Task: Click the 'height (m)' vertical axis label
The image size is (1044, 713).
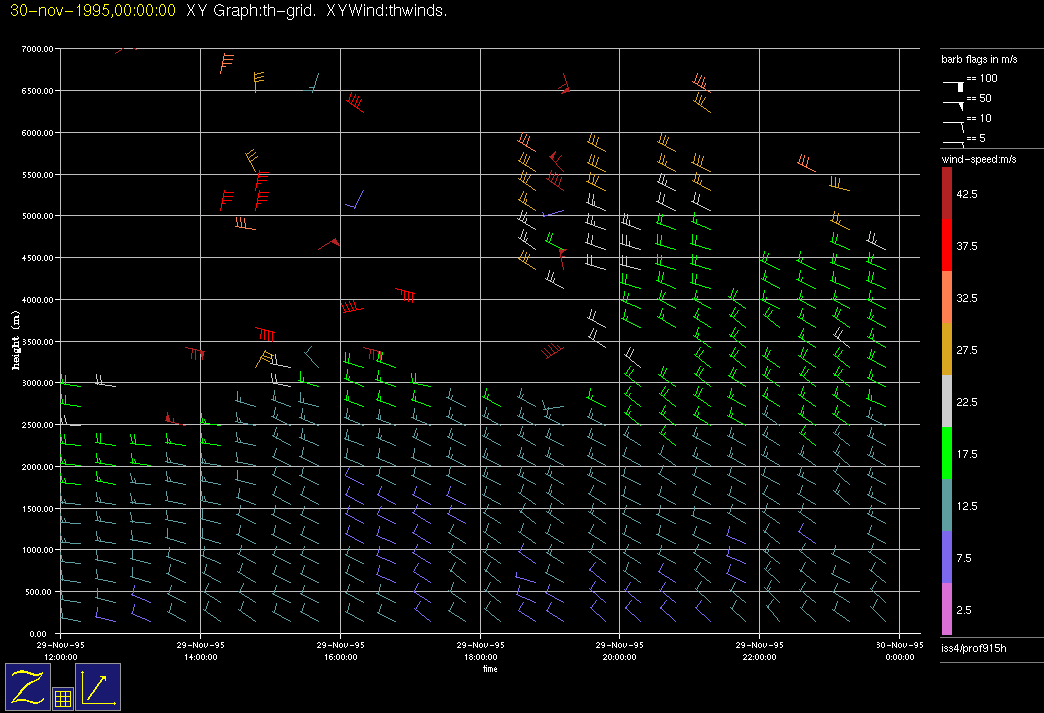Action: [16, 340]
